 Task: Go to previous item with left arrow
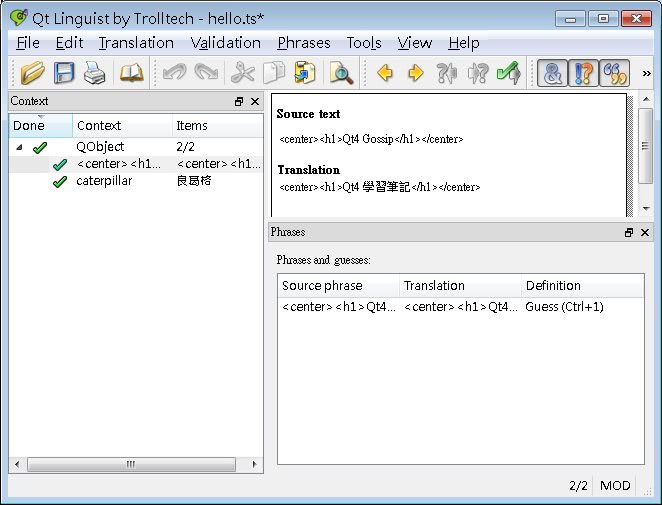pyautogui.click(x=385, y=73)
